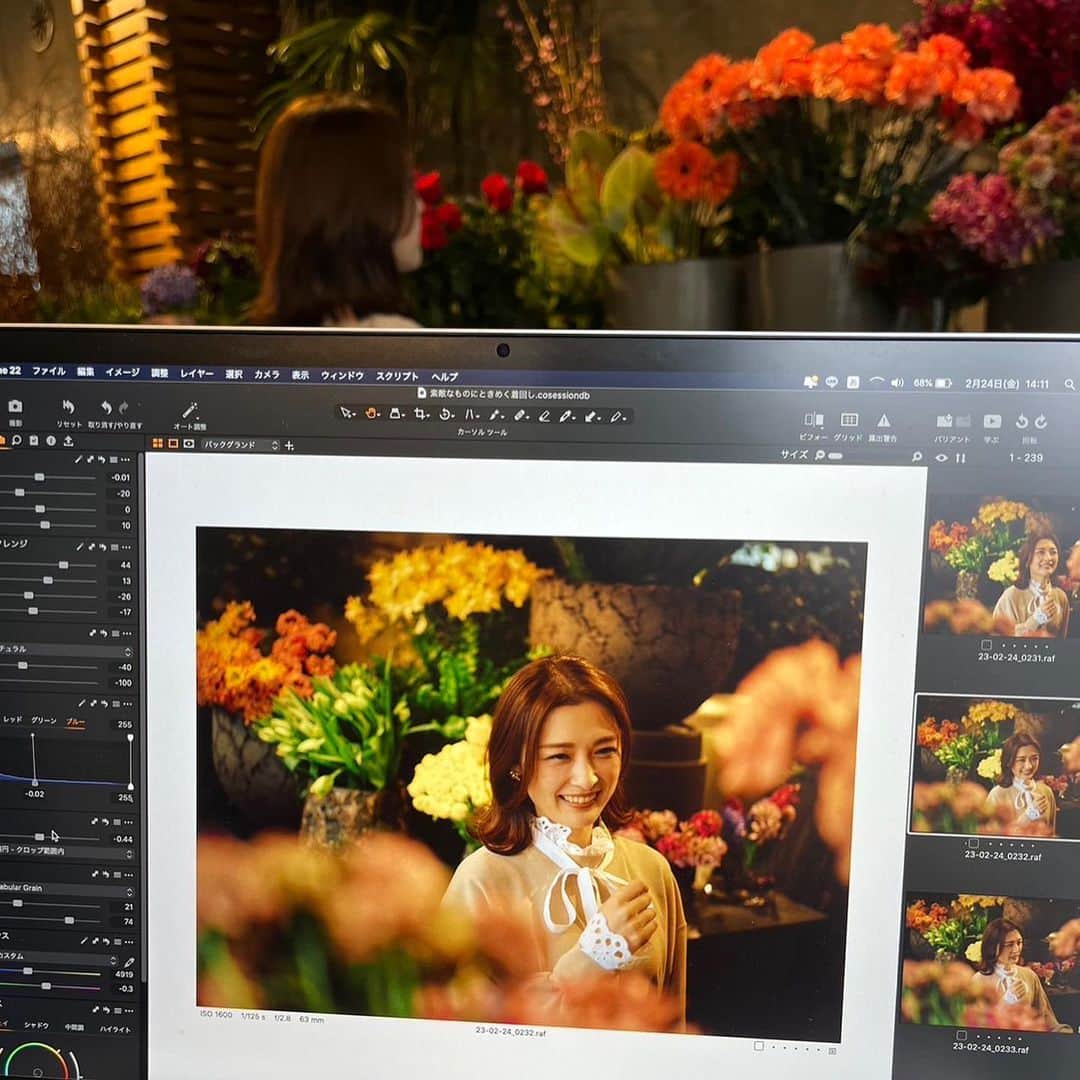
Task: Open the search magnifier tool tab
Action: [17, 440]
